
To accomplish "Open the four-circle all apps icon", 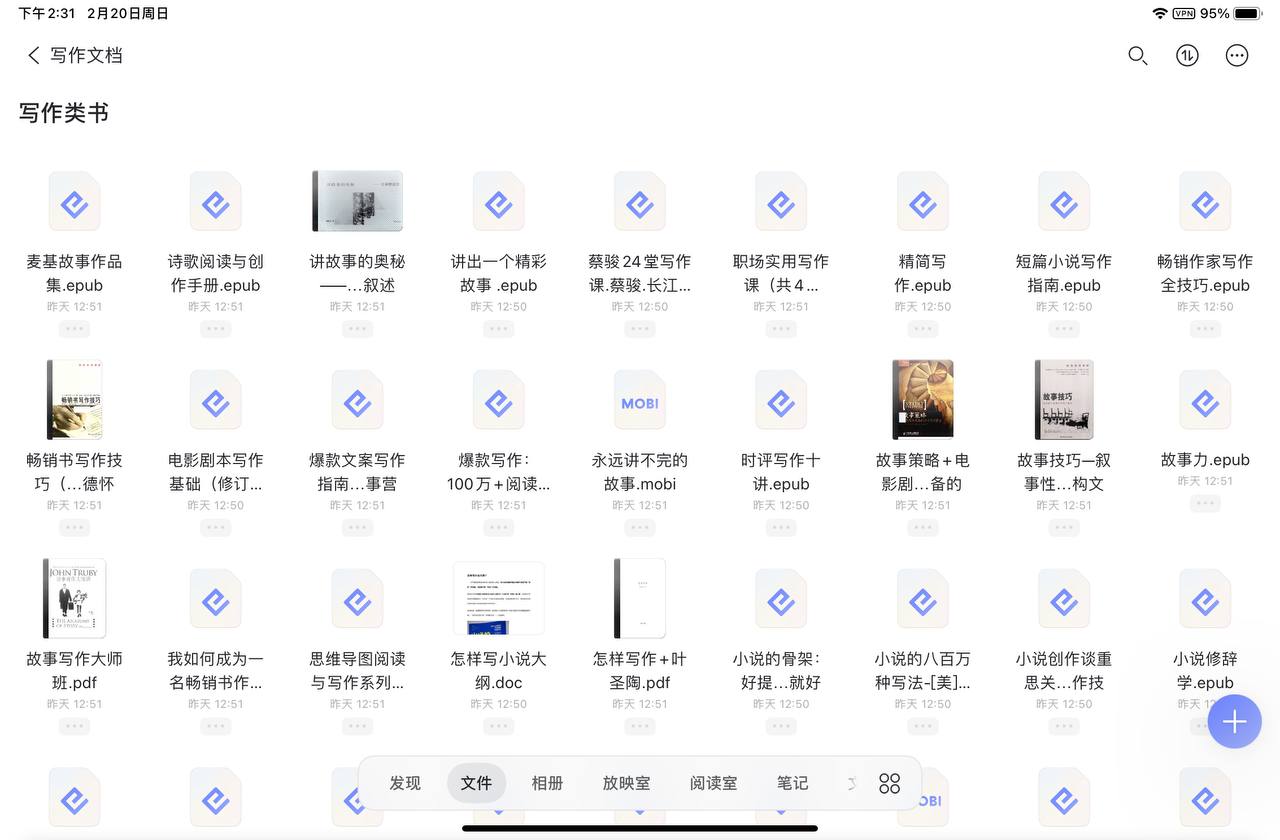I will (889, 783).
